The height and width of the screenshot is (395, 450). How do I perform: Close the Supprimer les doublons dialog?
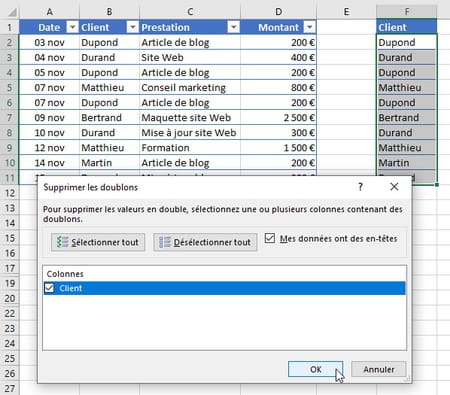click(x=394, y=187)
